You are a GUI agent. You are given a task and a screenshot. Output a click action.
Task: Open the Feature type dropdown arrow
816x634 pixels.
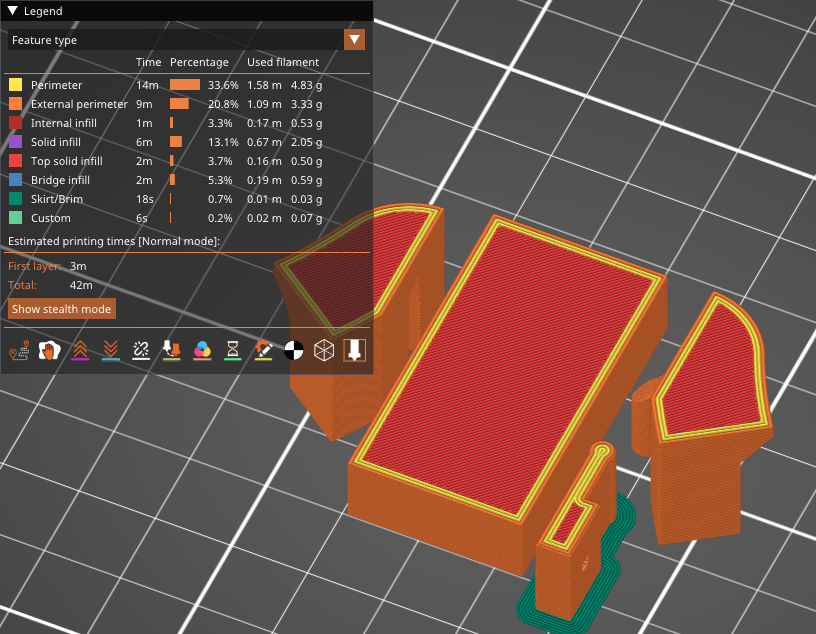coord(354,40)
